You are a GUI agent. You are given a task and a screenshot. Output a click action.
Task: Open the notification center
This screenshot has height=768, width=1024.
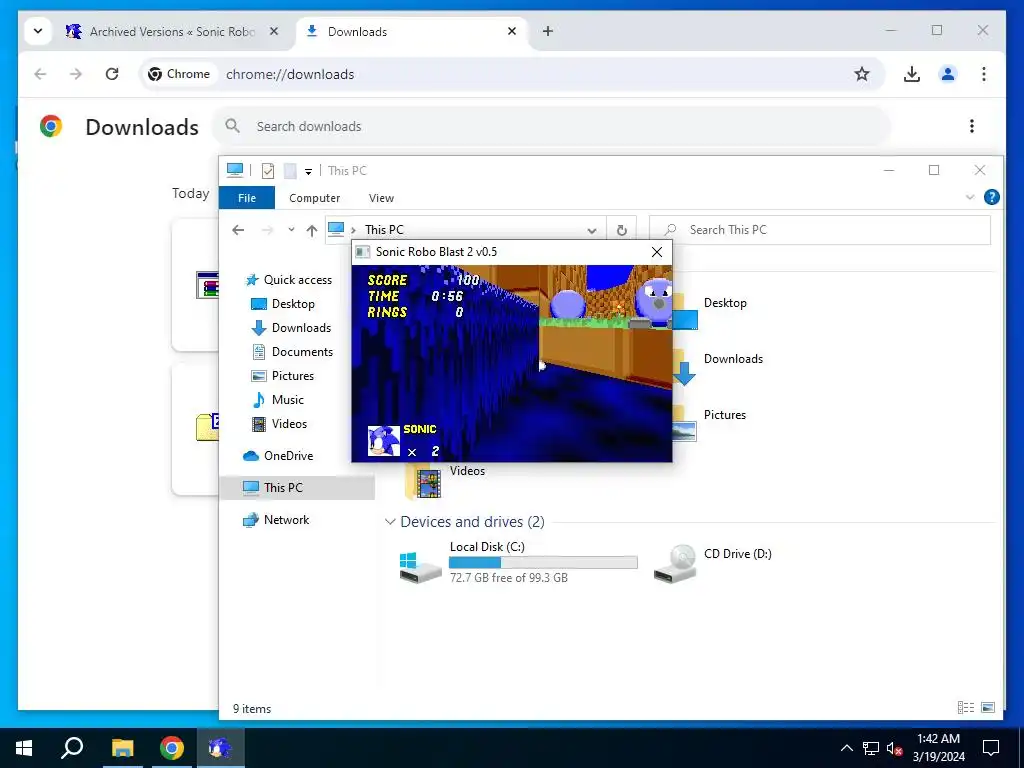tap(991, 748)
